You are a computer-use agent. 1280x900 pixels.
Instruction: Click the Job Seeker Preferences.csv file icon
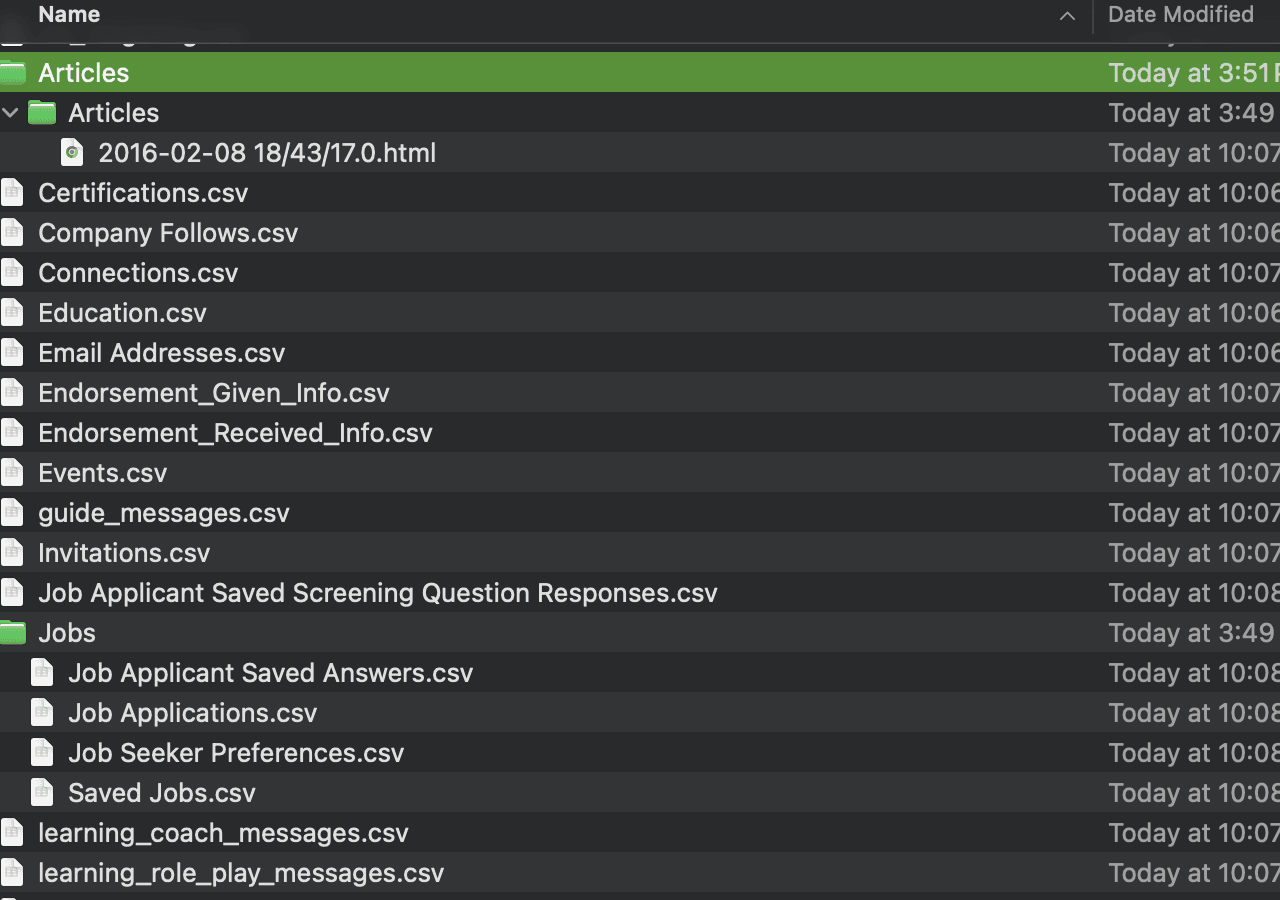pos(42,753)
